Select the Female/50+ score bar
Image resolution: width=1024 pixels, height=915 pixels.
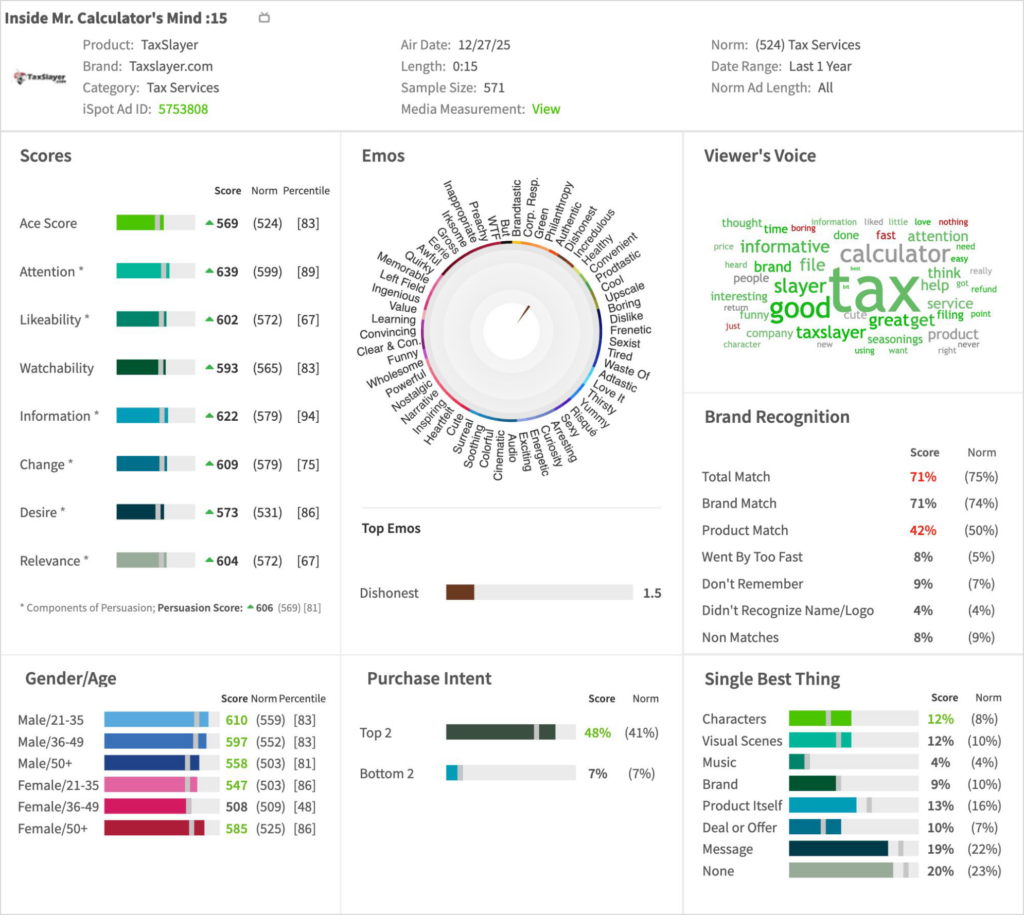[156, 828]
